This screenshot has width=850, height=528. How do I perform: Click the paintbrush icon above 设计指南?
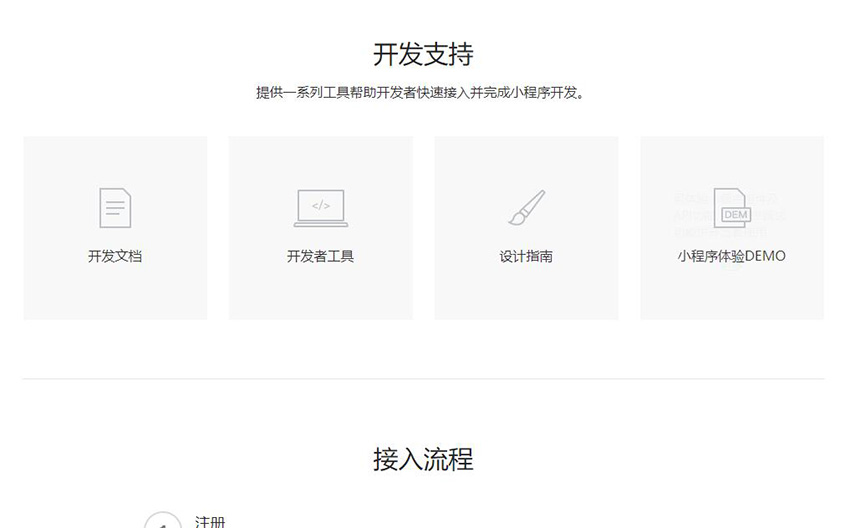[526, 207]
